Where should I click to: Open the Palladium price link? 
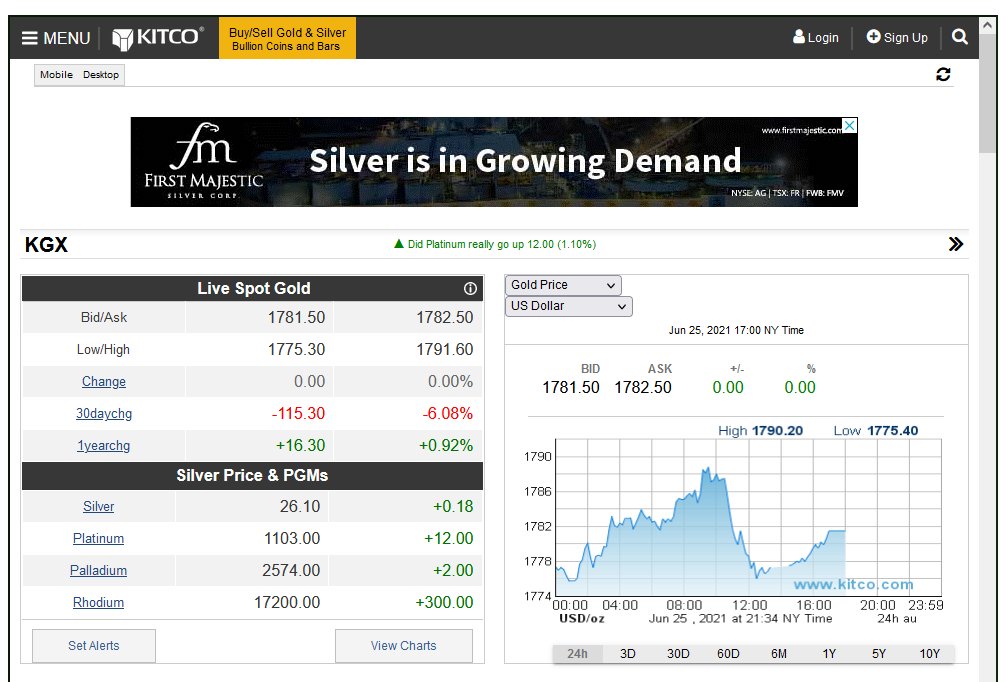[x=98, y=571]
